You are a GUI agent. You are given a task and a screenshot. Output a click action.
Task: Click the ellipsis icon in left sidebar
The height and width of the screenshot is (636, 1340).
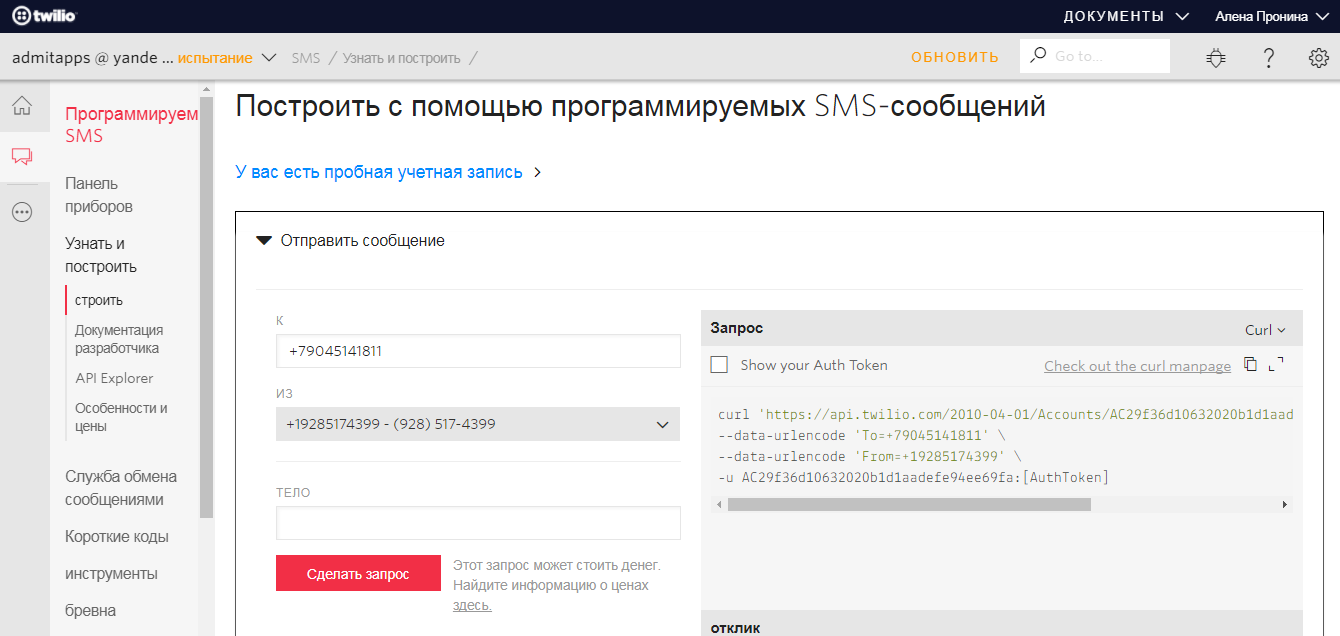[22, 211]
